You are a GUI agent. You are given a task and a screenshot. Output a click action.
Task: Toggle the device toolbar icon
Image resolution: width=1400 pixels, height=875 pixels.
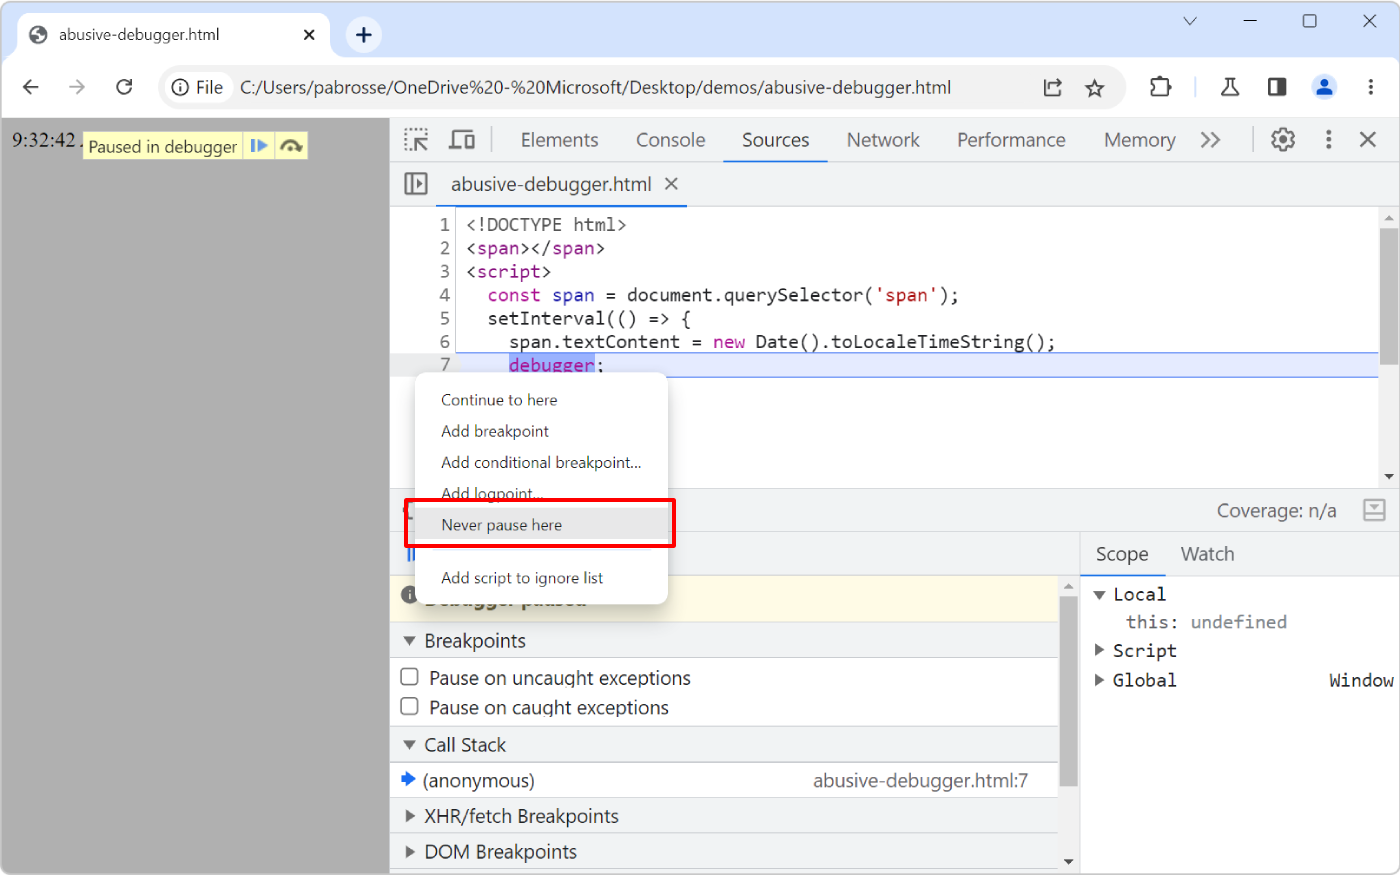click(x=461, y=140)
